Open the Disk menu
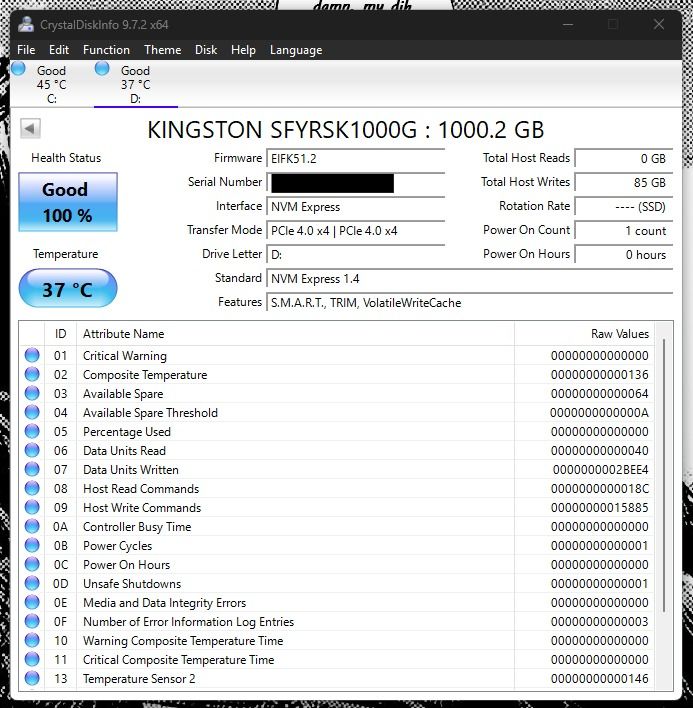Viewport: 693px width, 708px height. pos(206,50)
